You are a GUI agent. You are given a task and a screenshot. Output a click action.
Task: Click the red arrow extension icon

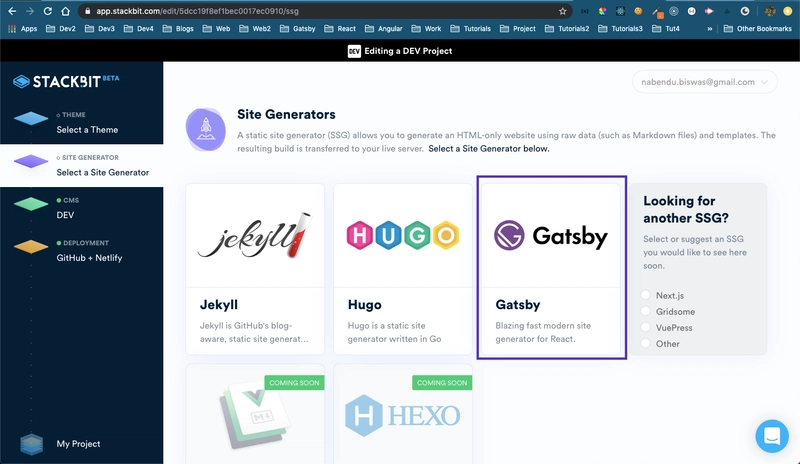point(709,11)
